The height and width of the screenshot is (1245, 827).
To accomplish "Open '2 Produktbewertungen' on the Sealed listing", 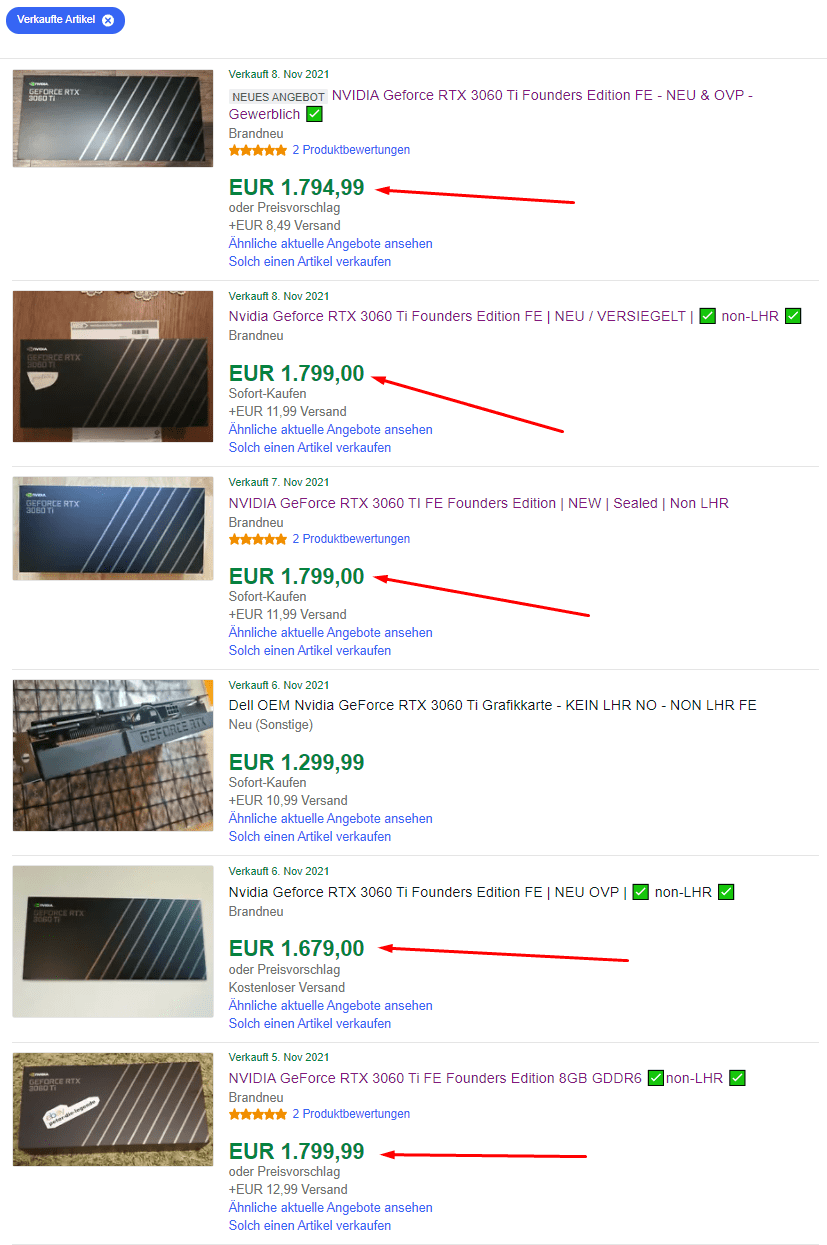I will [351, 539].
